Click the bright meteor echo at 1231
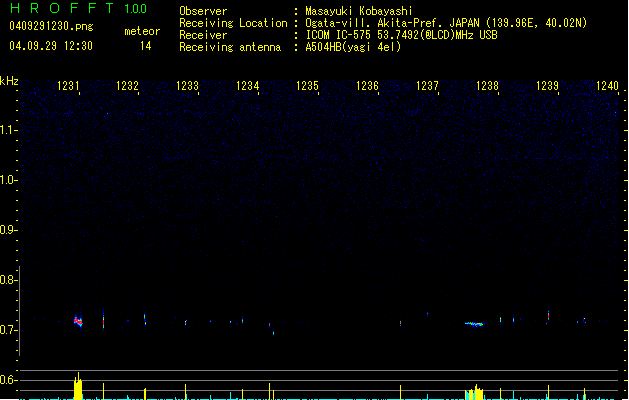Screen dimensions: 629x400 click(x=78, y=321)
